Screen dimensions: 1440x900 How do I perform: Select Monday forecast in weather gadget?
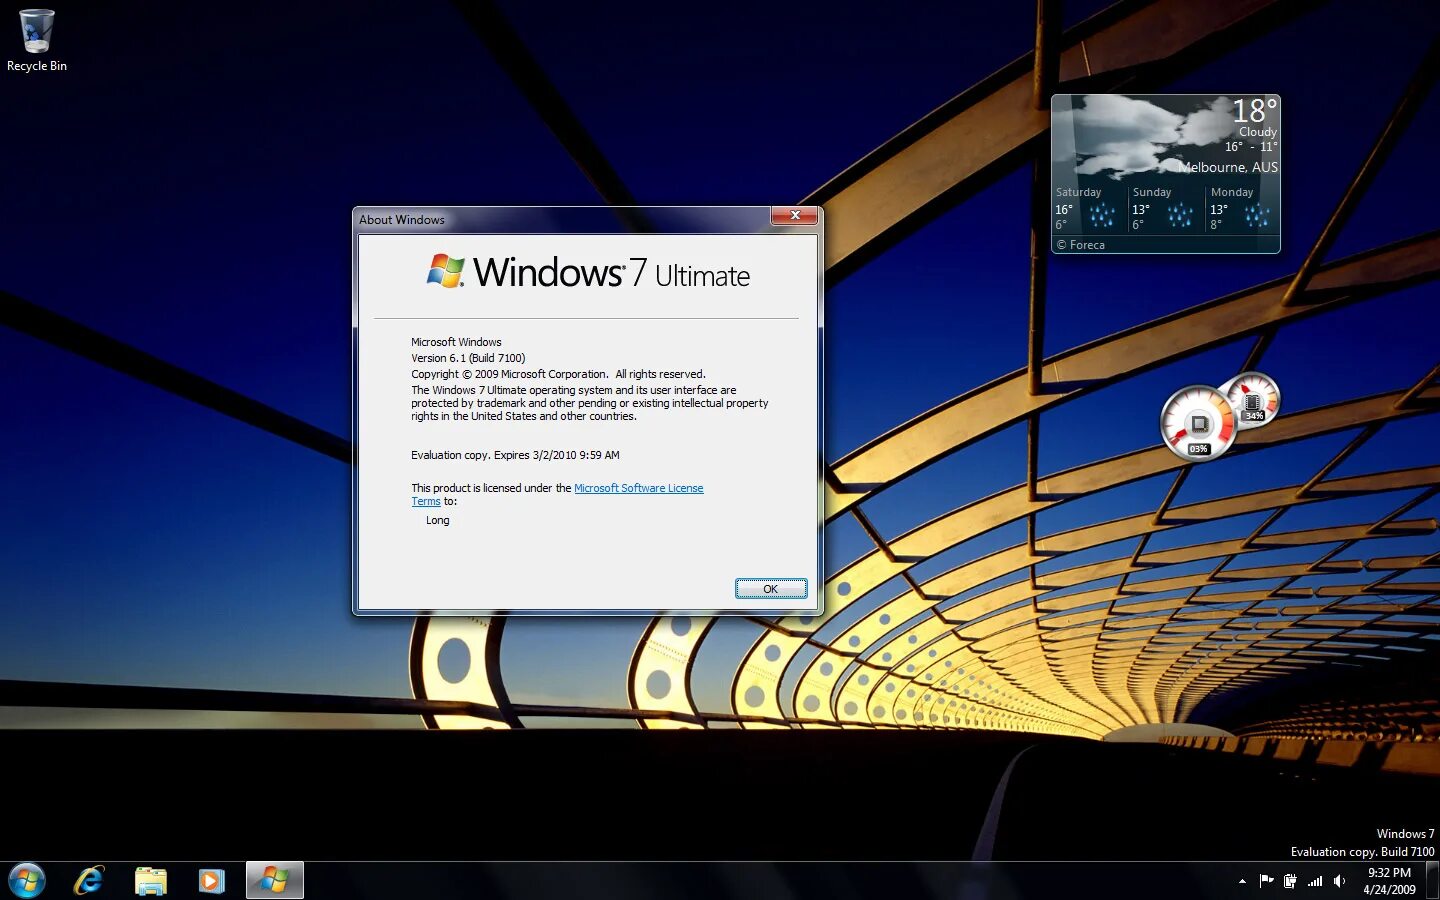pyautogui.click(x=1241, y=209)
